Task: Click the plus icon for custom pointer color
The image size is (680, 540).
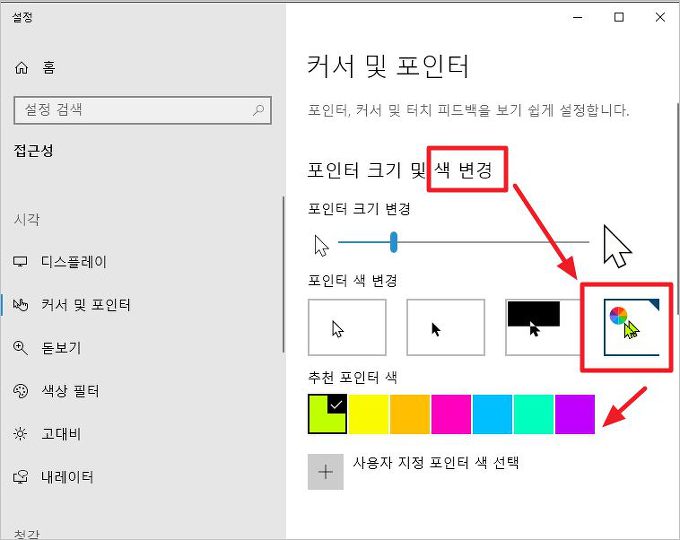Action: [x=325, y=472]
